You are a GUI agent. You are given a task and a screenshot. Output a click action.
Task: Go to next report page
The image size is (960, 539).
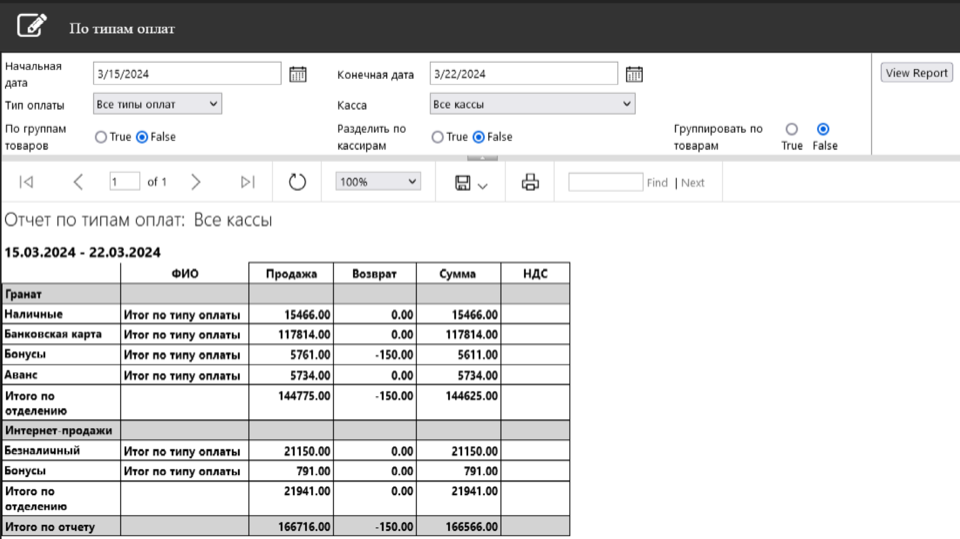click(196, 182)
